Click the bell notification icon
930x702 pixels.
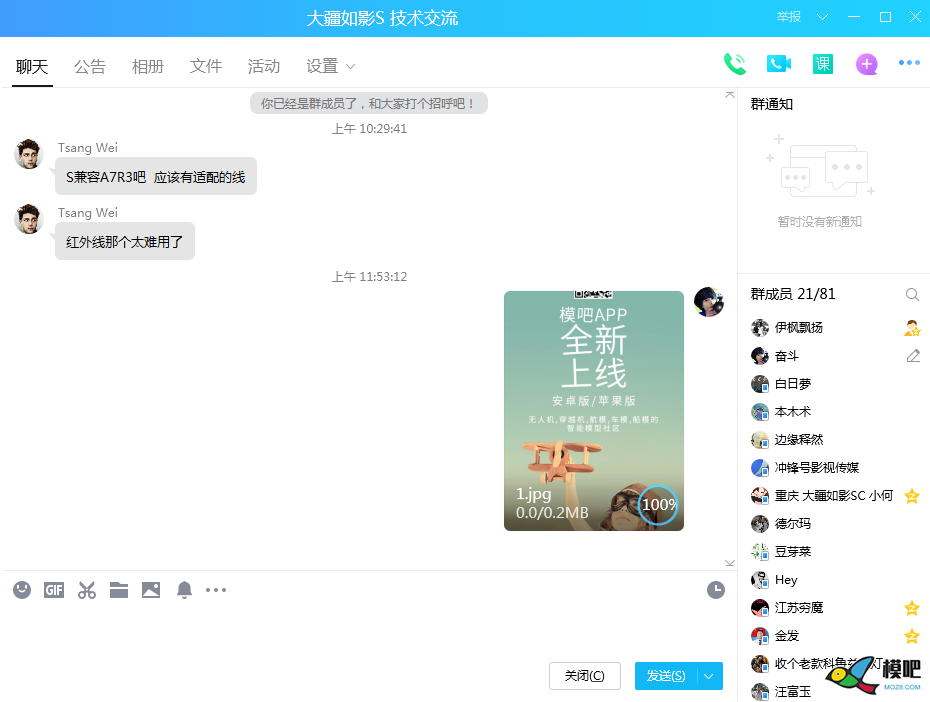click(x=184, y=589)
